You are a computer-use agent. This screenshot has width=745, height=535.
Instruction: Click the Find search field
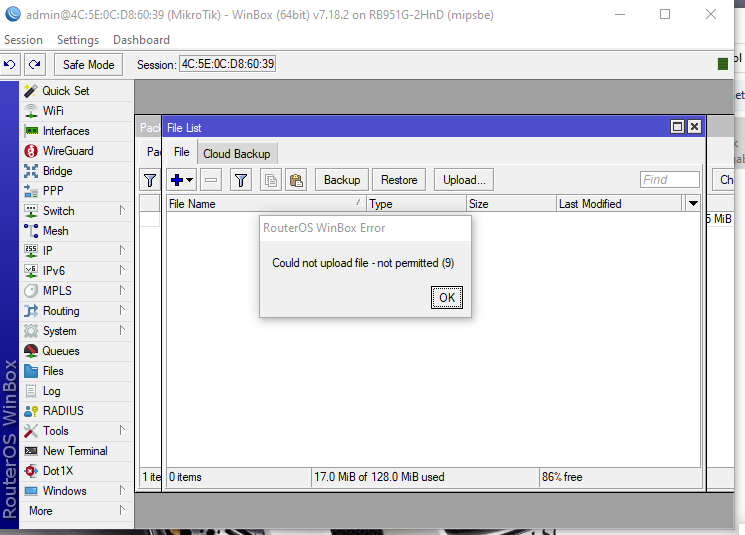(x=669, y=180)
